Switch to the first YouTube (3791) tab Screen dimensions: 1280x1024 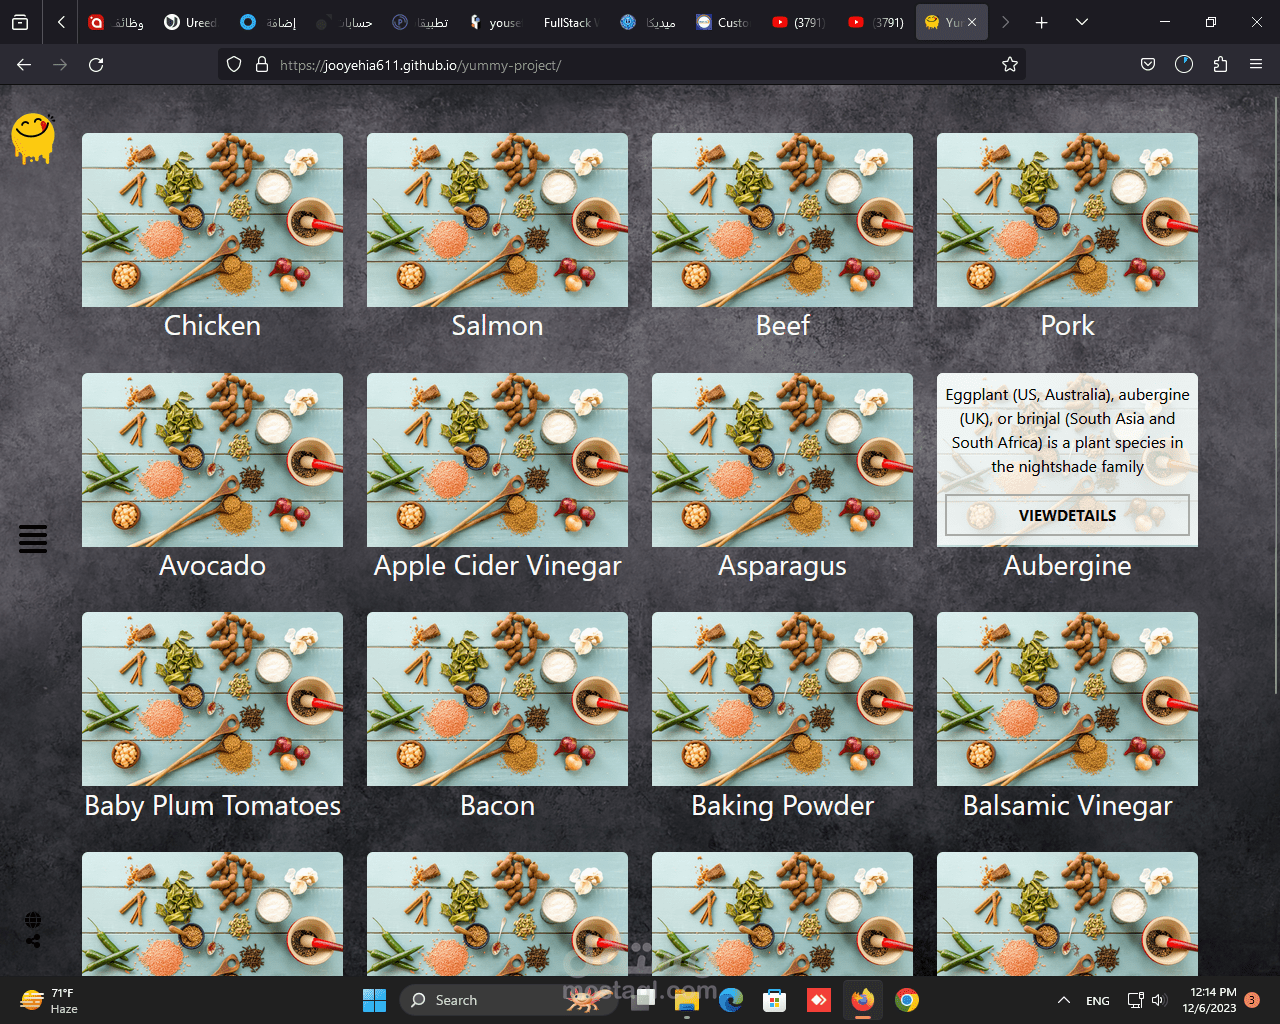coord(798,22)
